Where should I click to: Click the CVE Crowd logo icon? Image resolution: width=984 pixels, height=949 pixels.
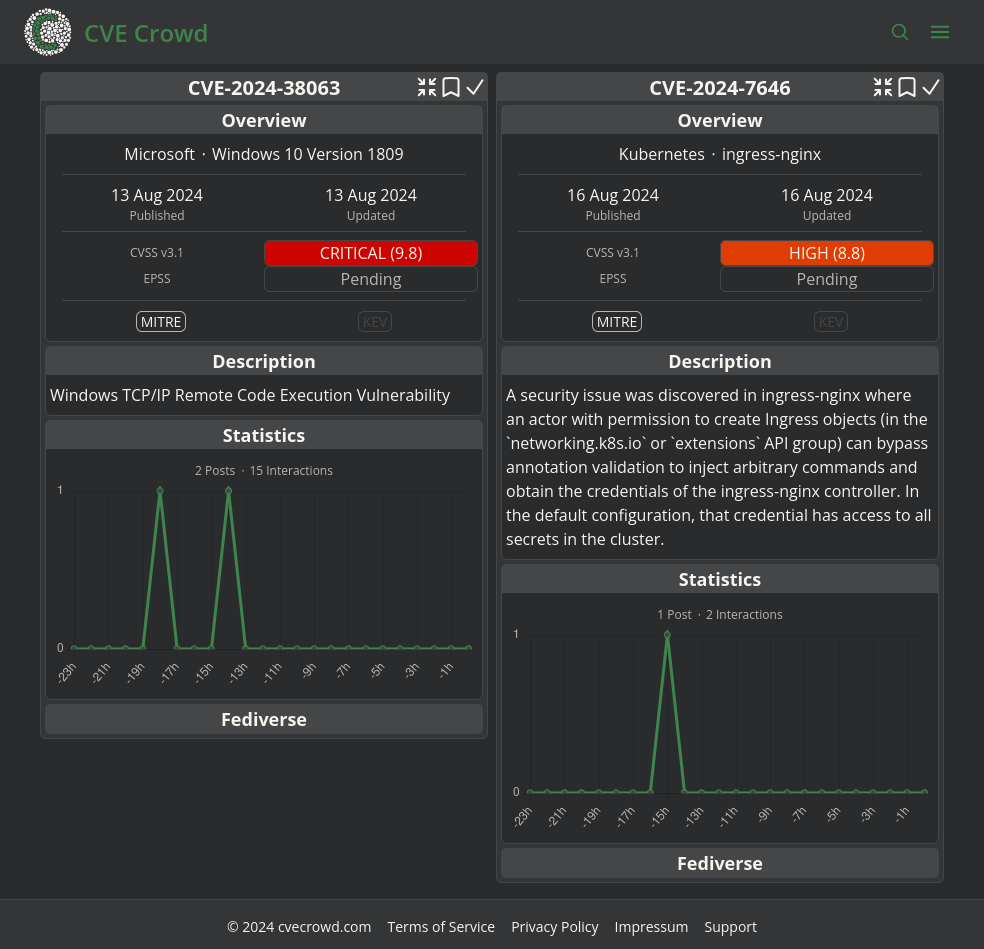(48, 32)
